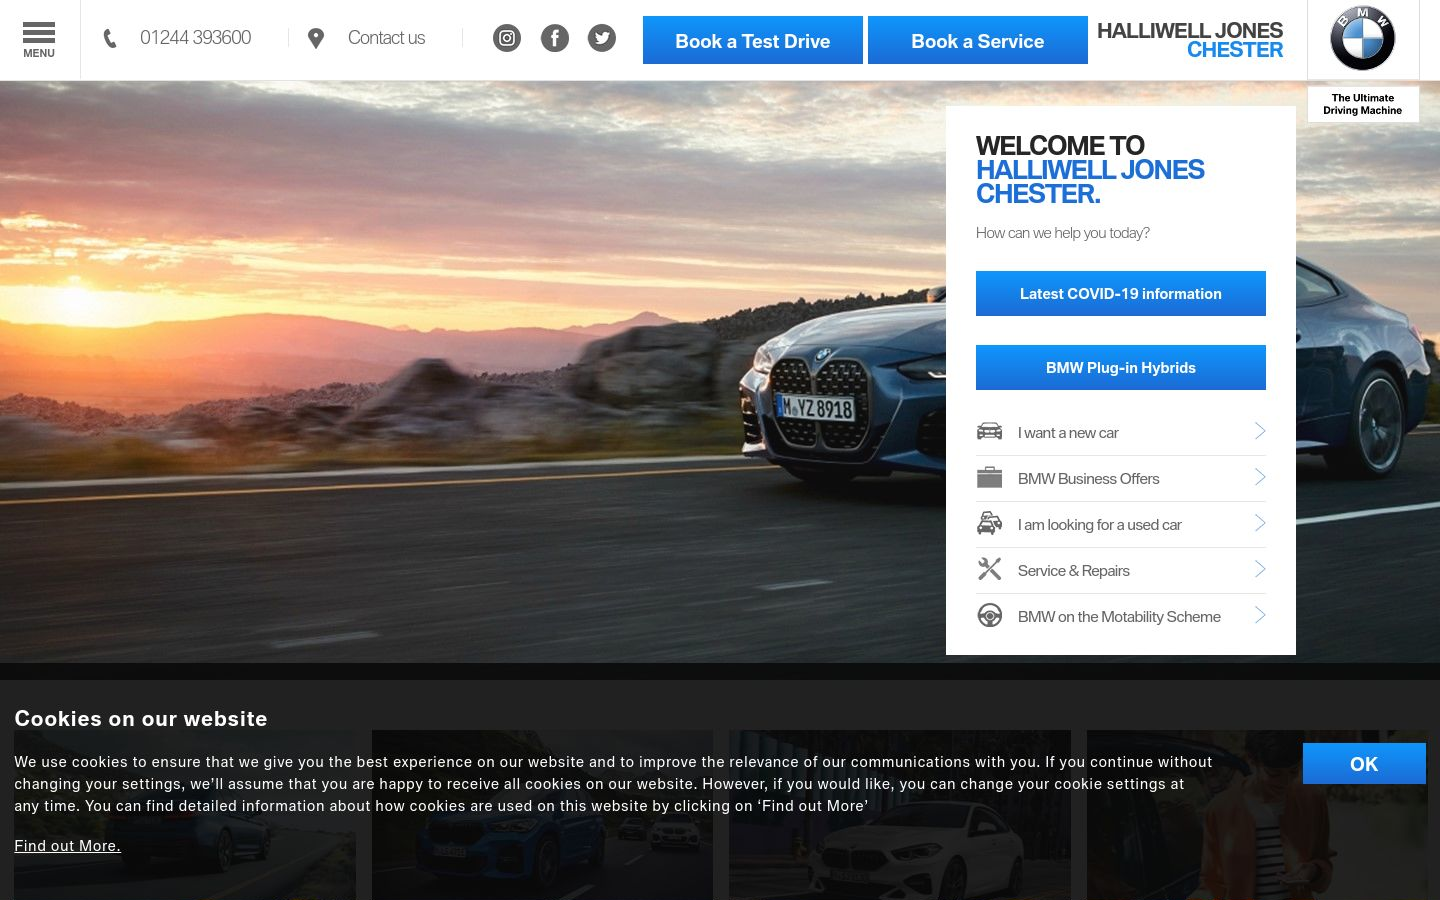Select BMW Business Offers
Image resolution: width=1440 pixels, height=900 pixels.
pyautogui.click(x=1121, y=479)
